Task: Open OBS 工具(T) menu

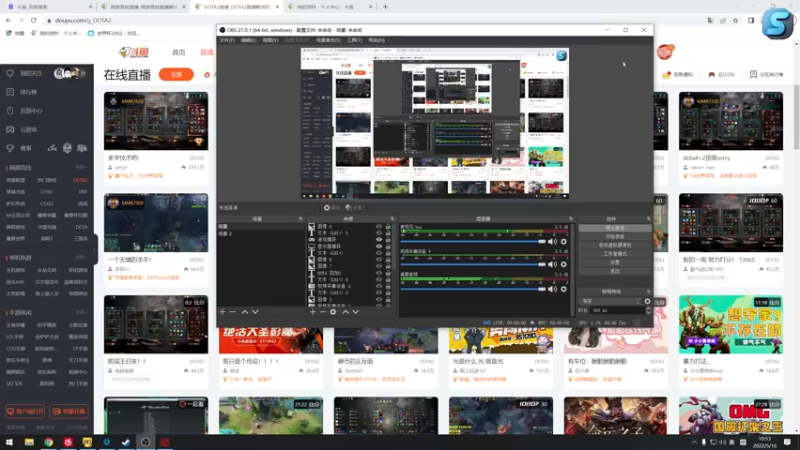Action: (x=354, y=40)
